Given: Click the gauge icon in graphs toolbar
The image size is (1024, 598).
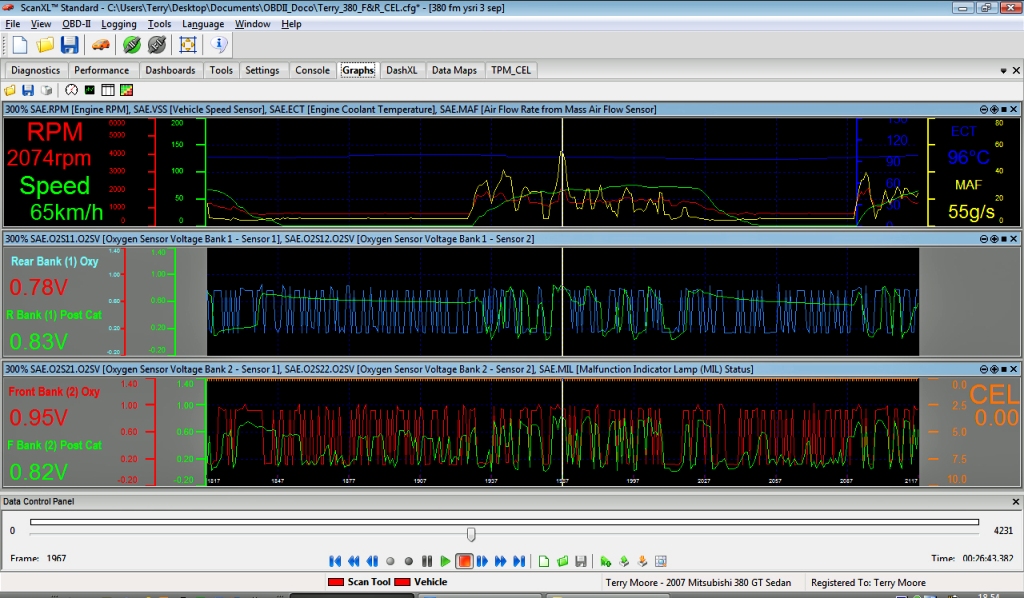Looking at the screenshot, I should [72, 90].
